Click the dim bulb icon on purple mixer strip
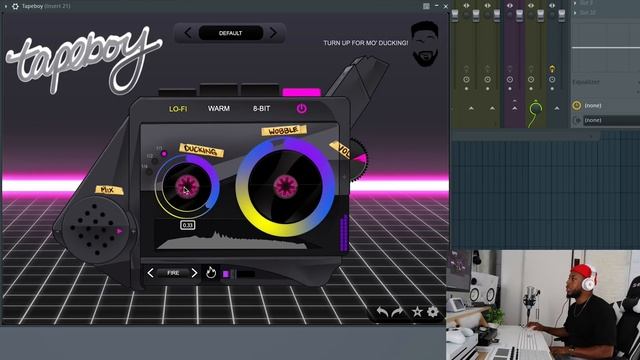 509,69
